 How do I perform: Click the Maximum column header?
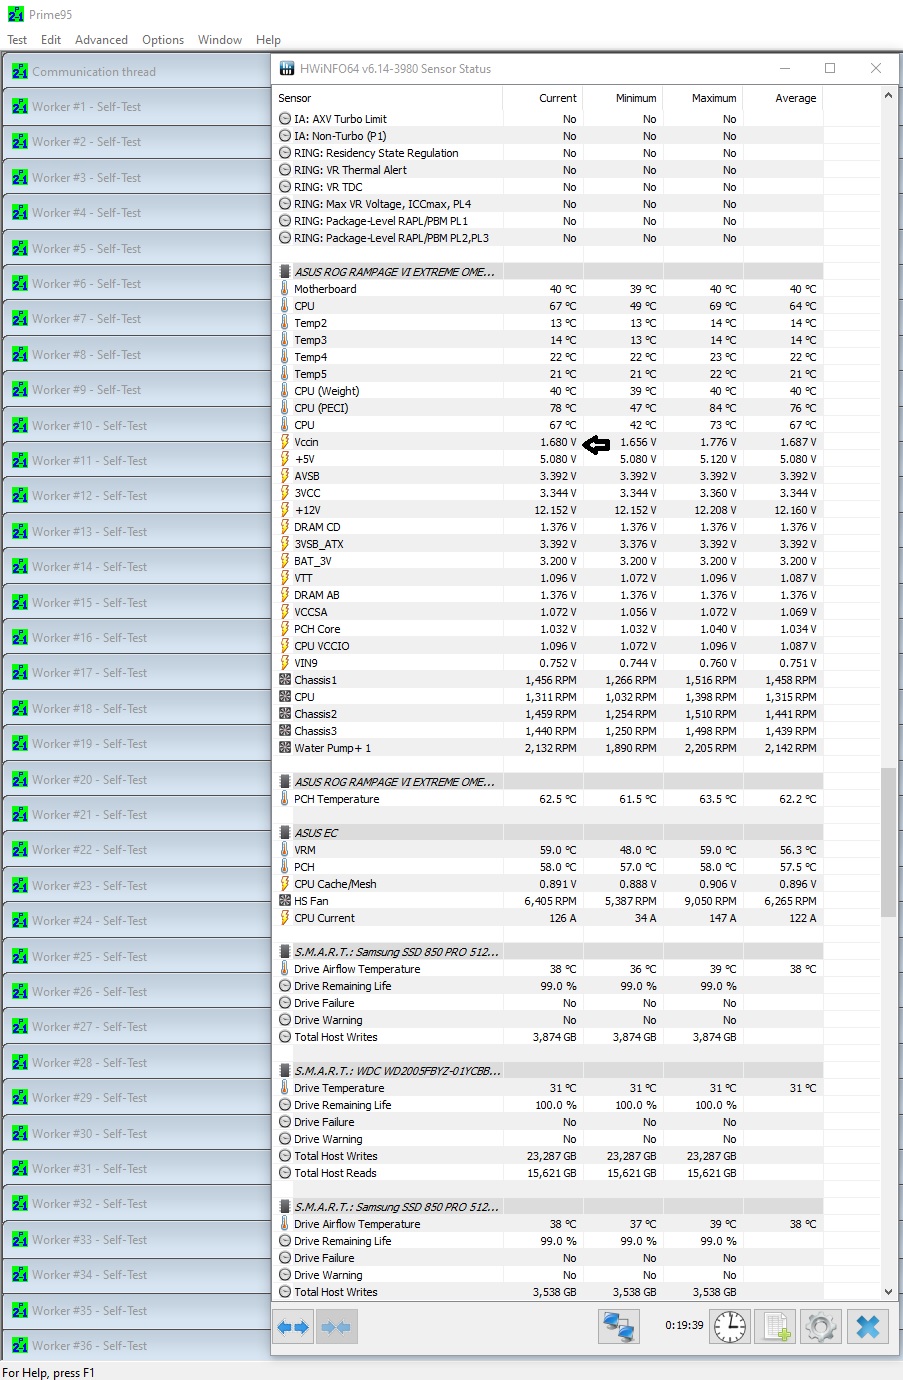point(702,98)
